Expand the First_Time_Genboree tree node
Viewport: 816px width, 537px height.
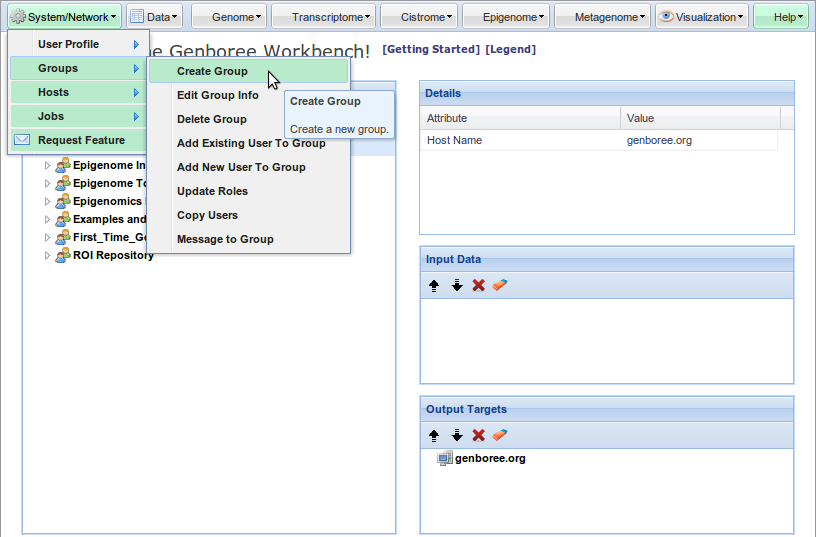(x=46, y=237)
